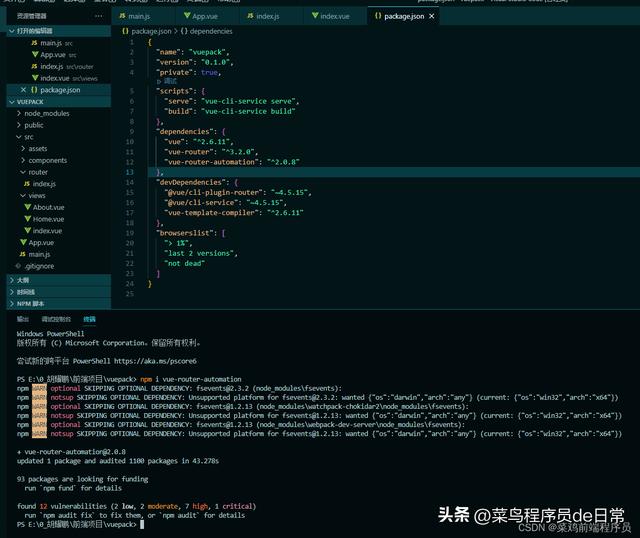640x538 pixels.
Task: Click package.json in the breadcrumb
Action: point(151,31)
